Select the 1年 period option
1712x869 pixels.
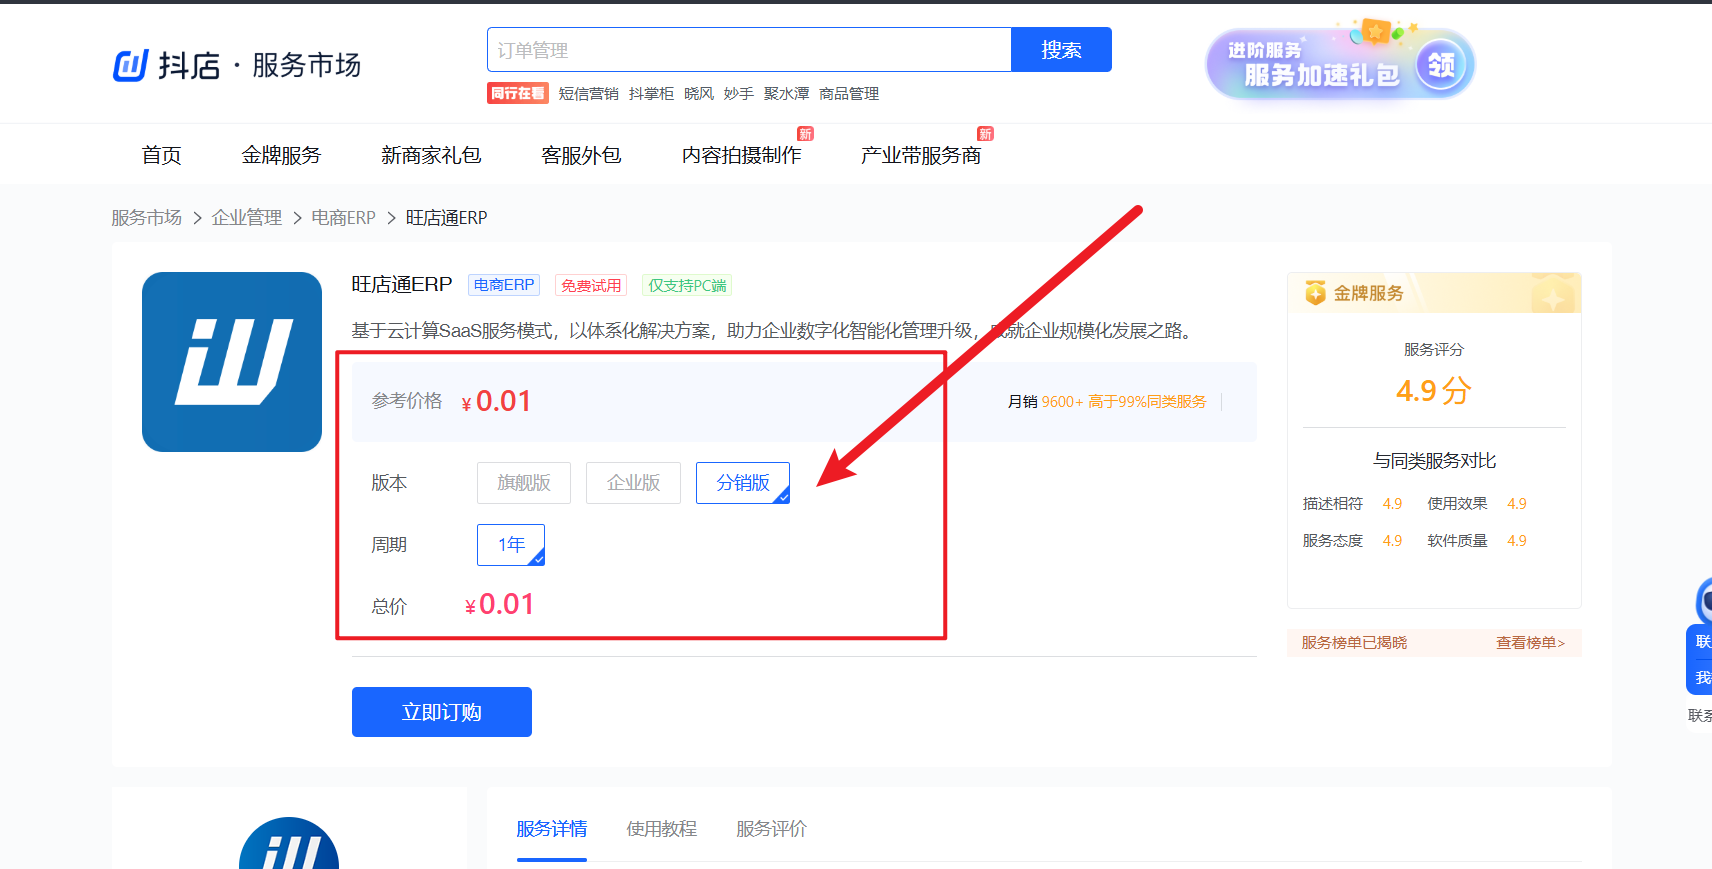511,545
